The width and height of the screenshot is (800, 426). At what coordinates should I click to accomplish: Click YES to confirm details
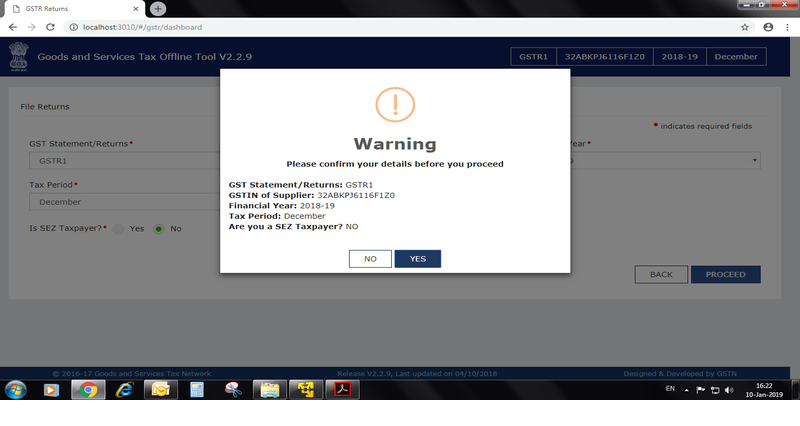point(417,259)
